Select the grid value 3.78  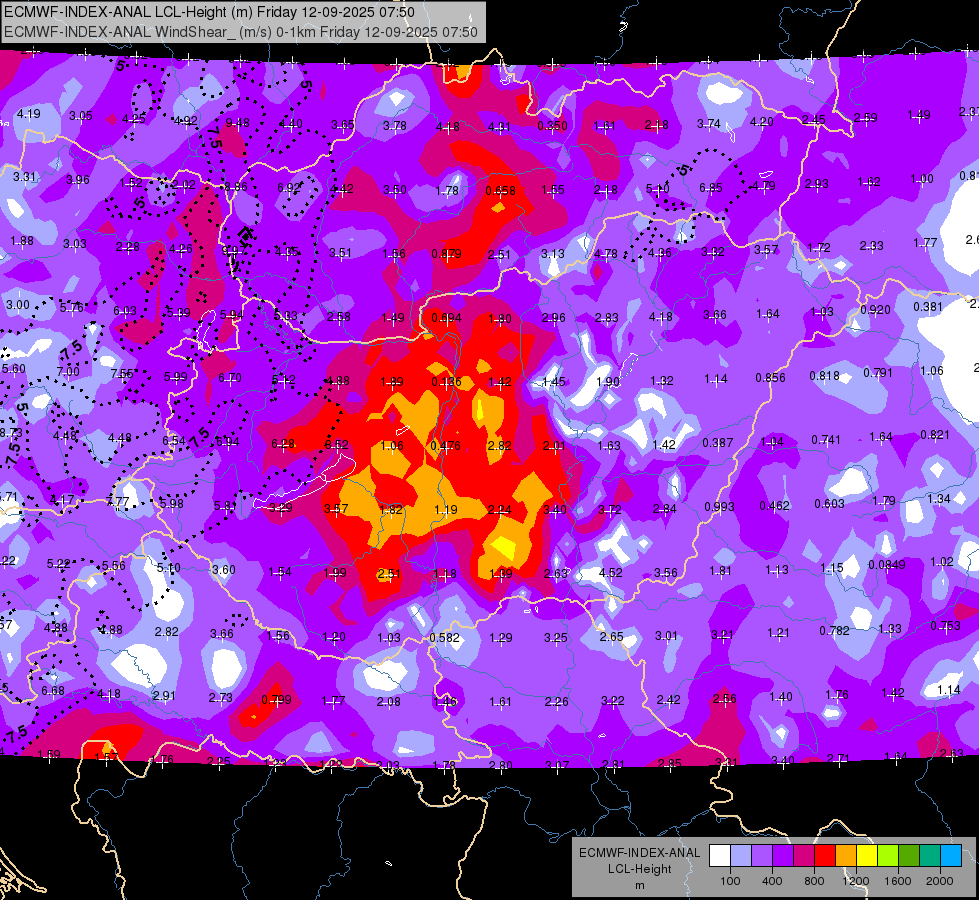395,126
